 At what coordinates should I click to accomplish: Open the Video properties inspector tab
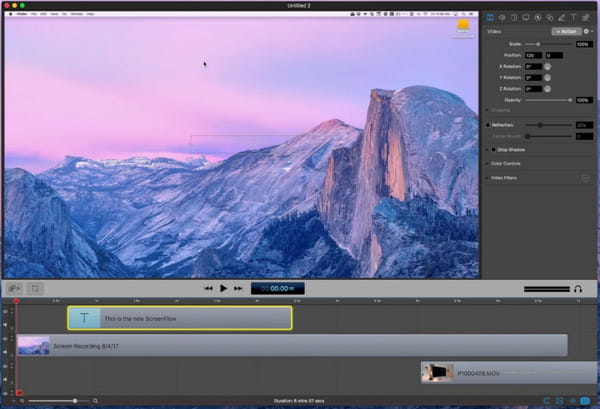click(490, 18)
